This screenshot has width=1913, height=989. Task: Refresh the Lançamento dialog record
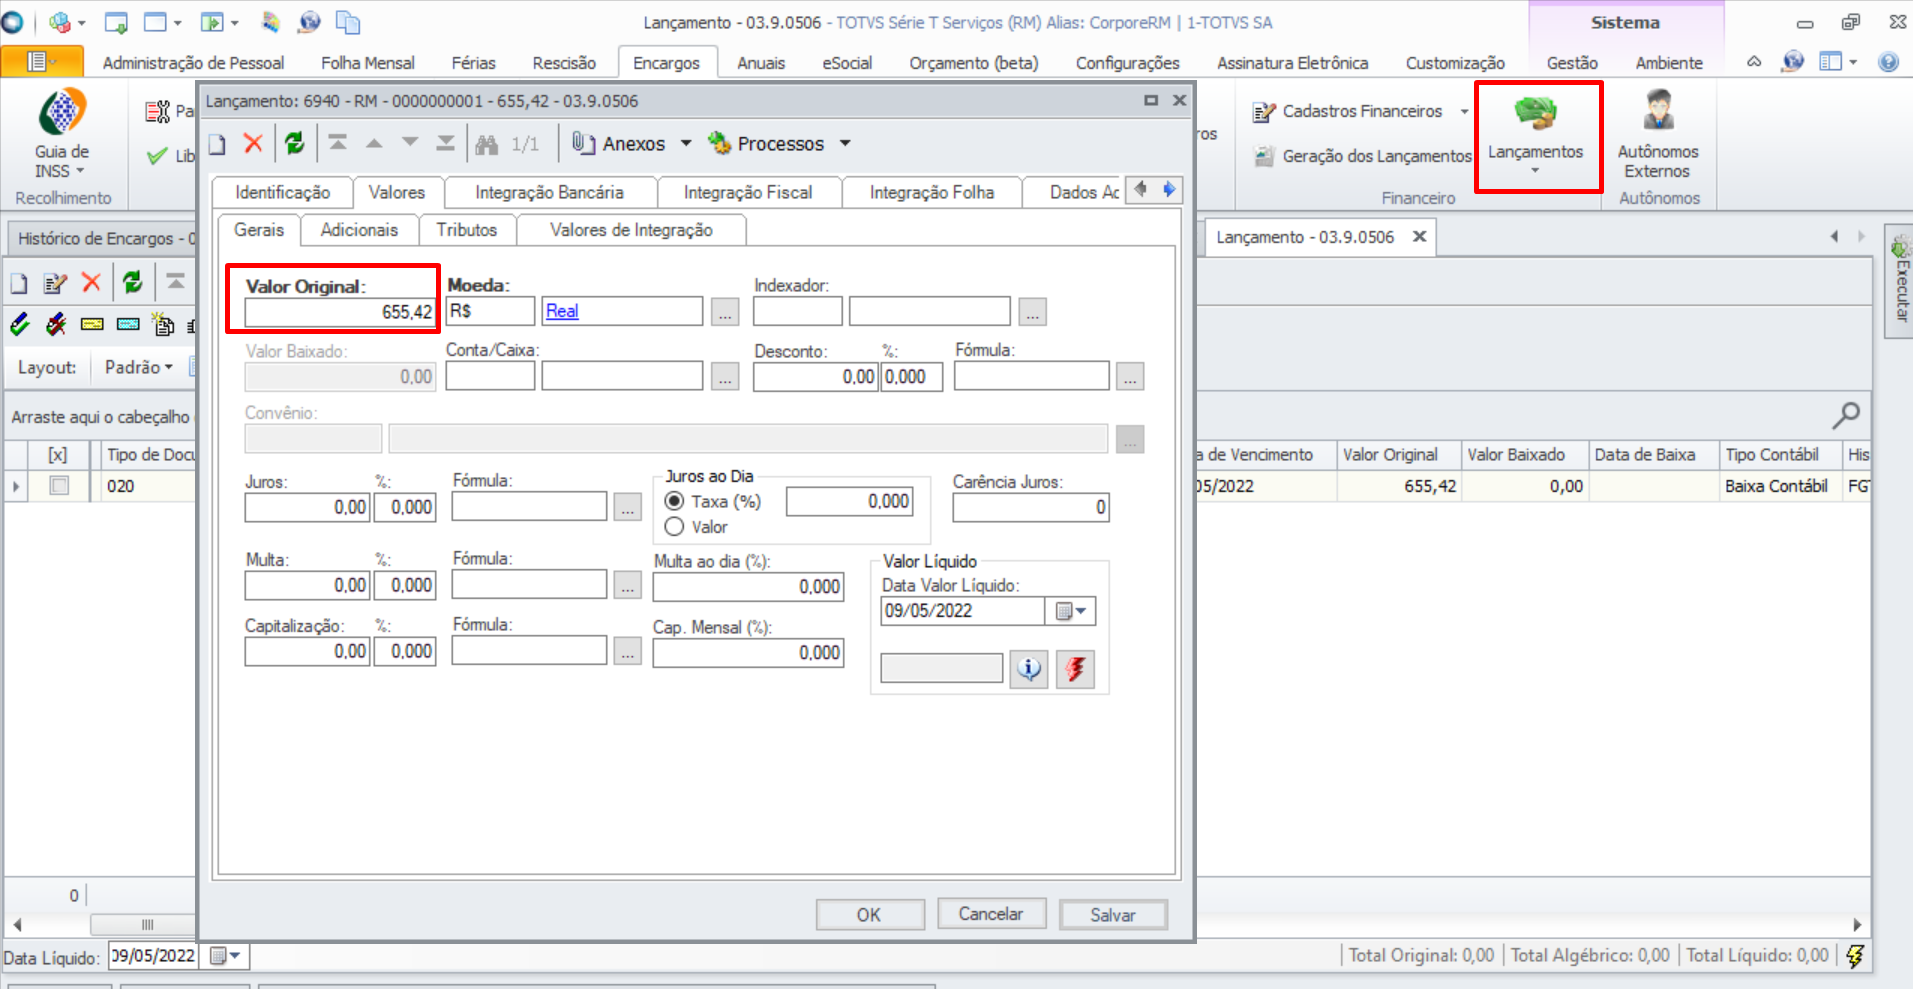pyautogui.click(x=294, y=144)
